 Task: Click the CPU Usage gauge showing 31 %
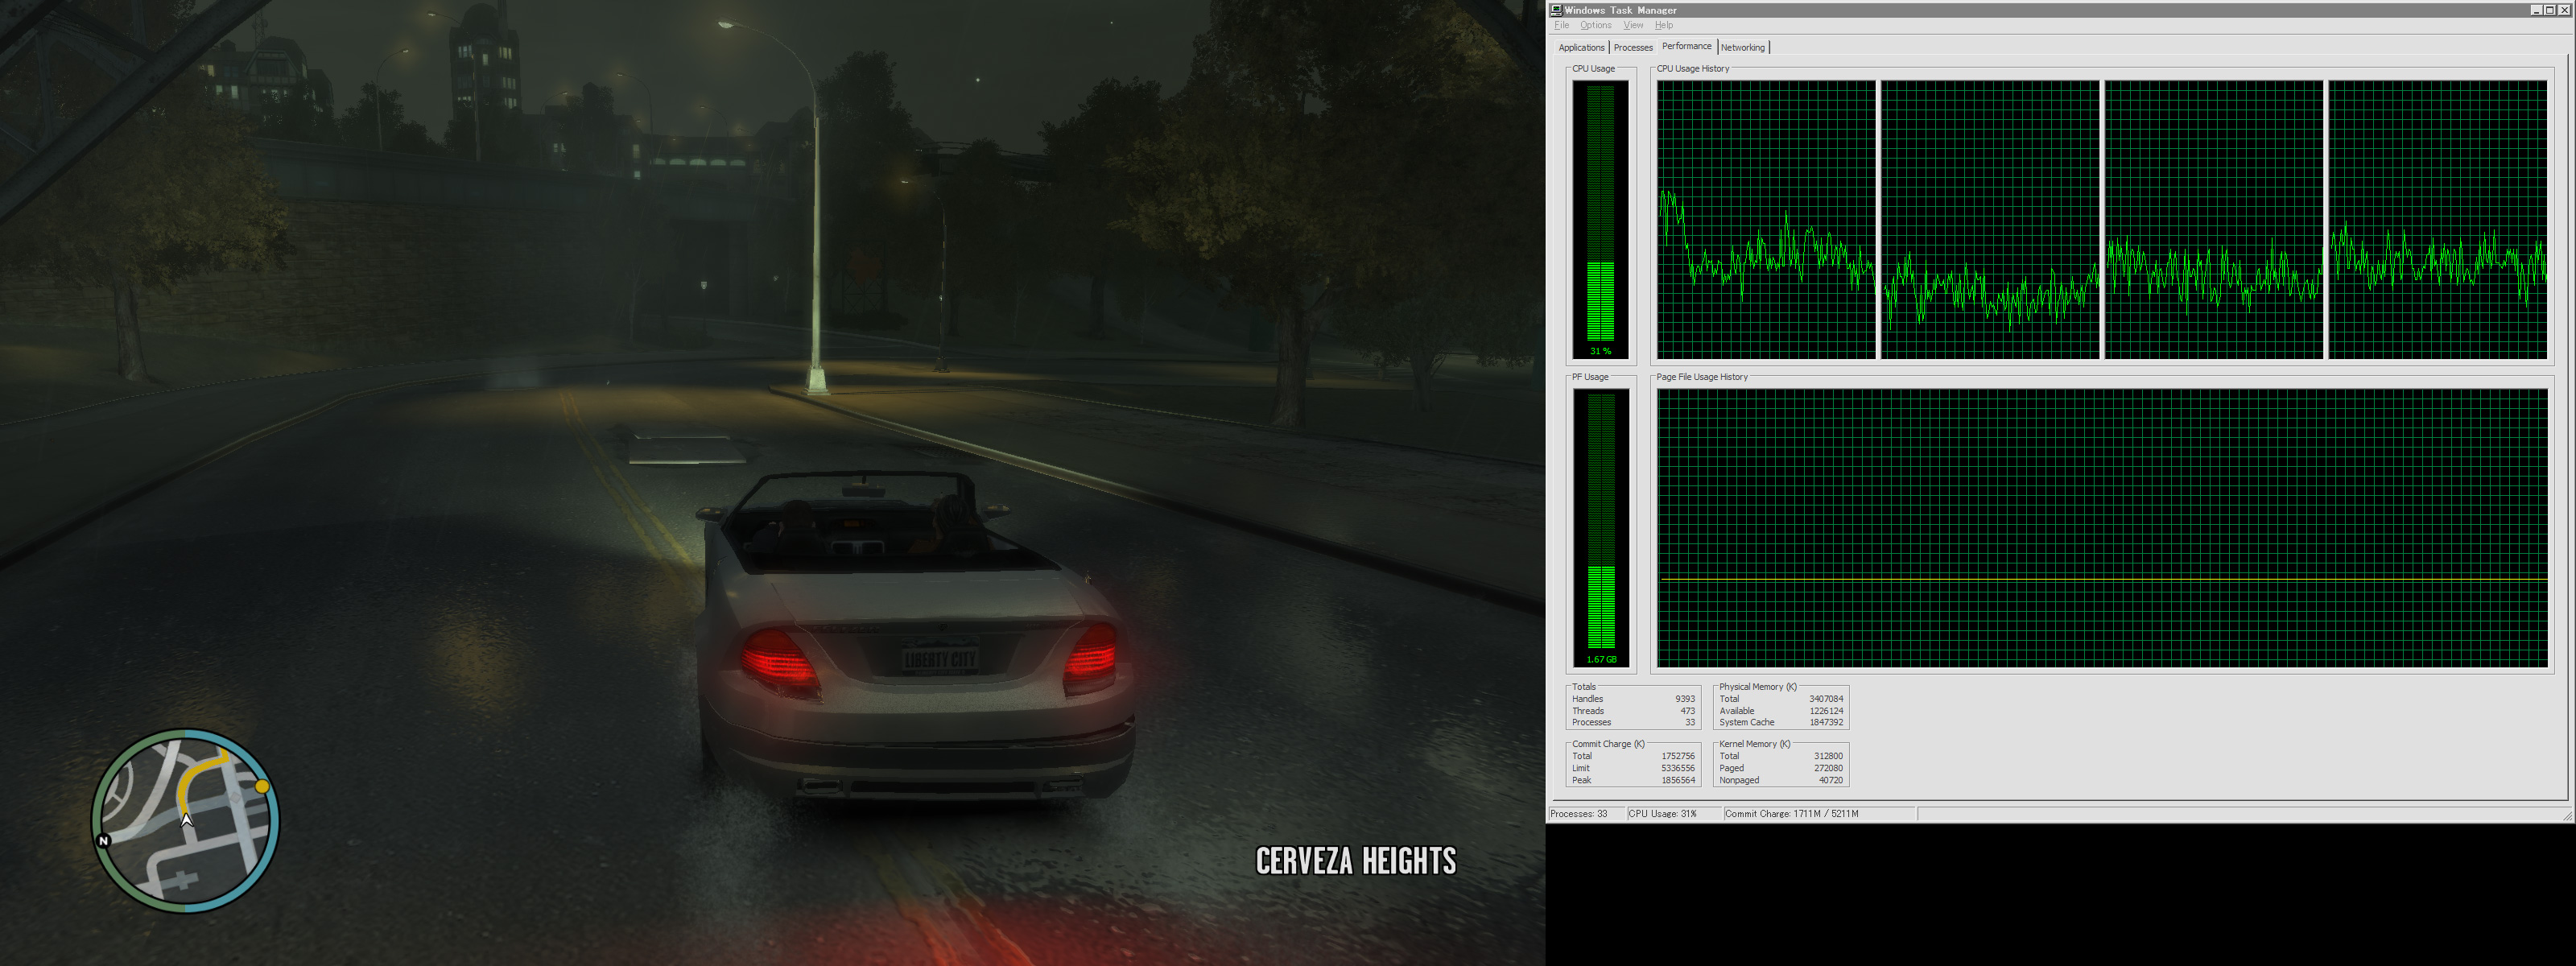(x=1600, y=219)
